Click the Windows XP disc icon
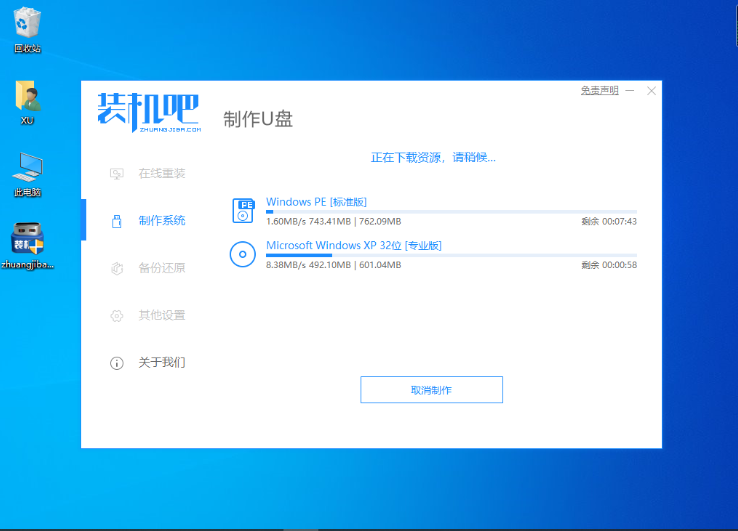Viewport: 738px width, 531px height. [243, 254]
